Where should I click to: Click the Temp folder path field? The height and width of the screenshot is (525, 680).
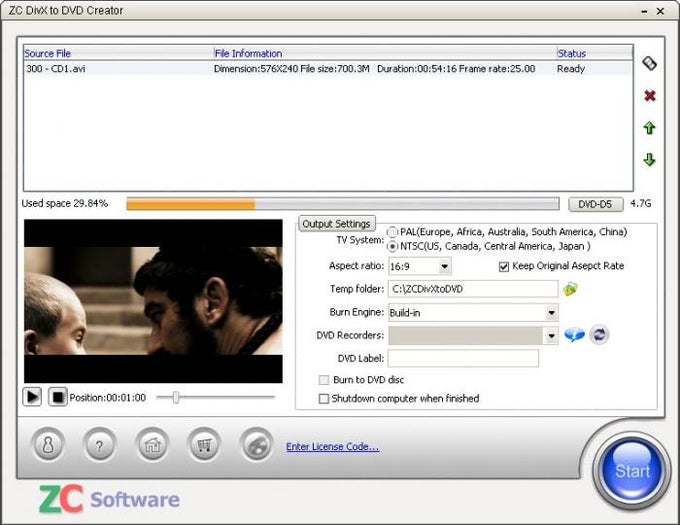pyautogui.click(x=473, y=289)
